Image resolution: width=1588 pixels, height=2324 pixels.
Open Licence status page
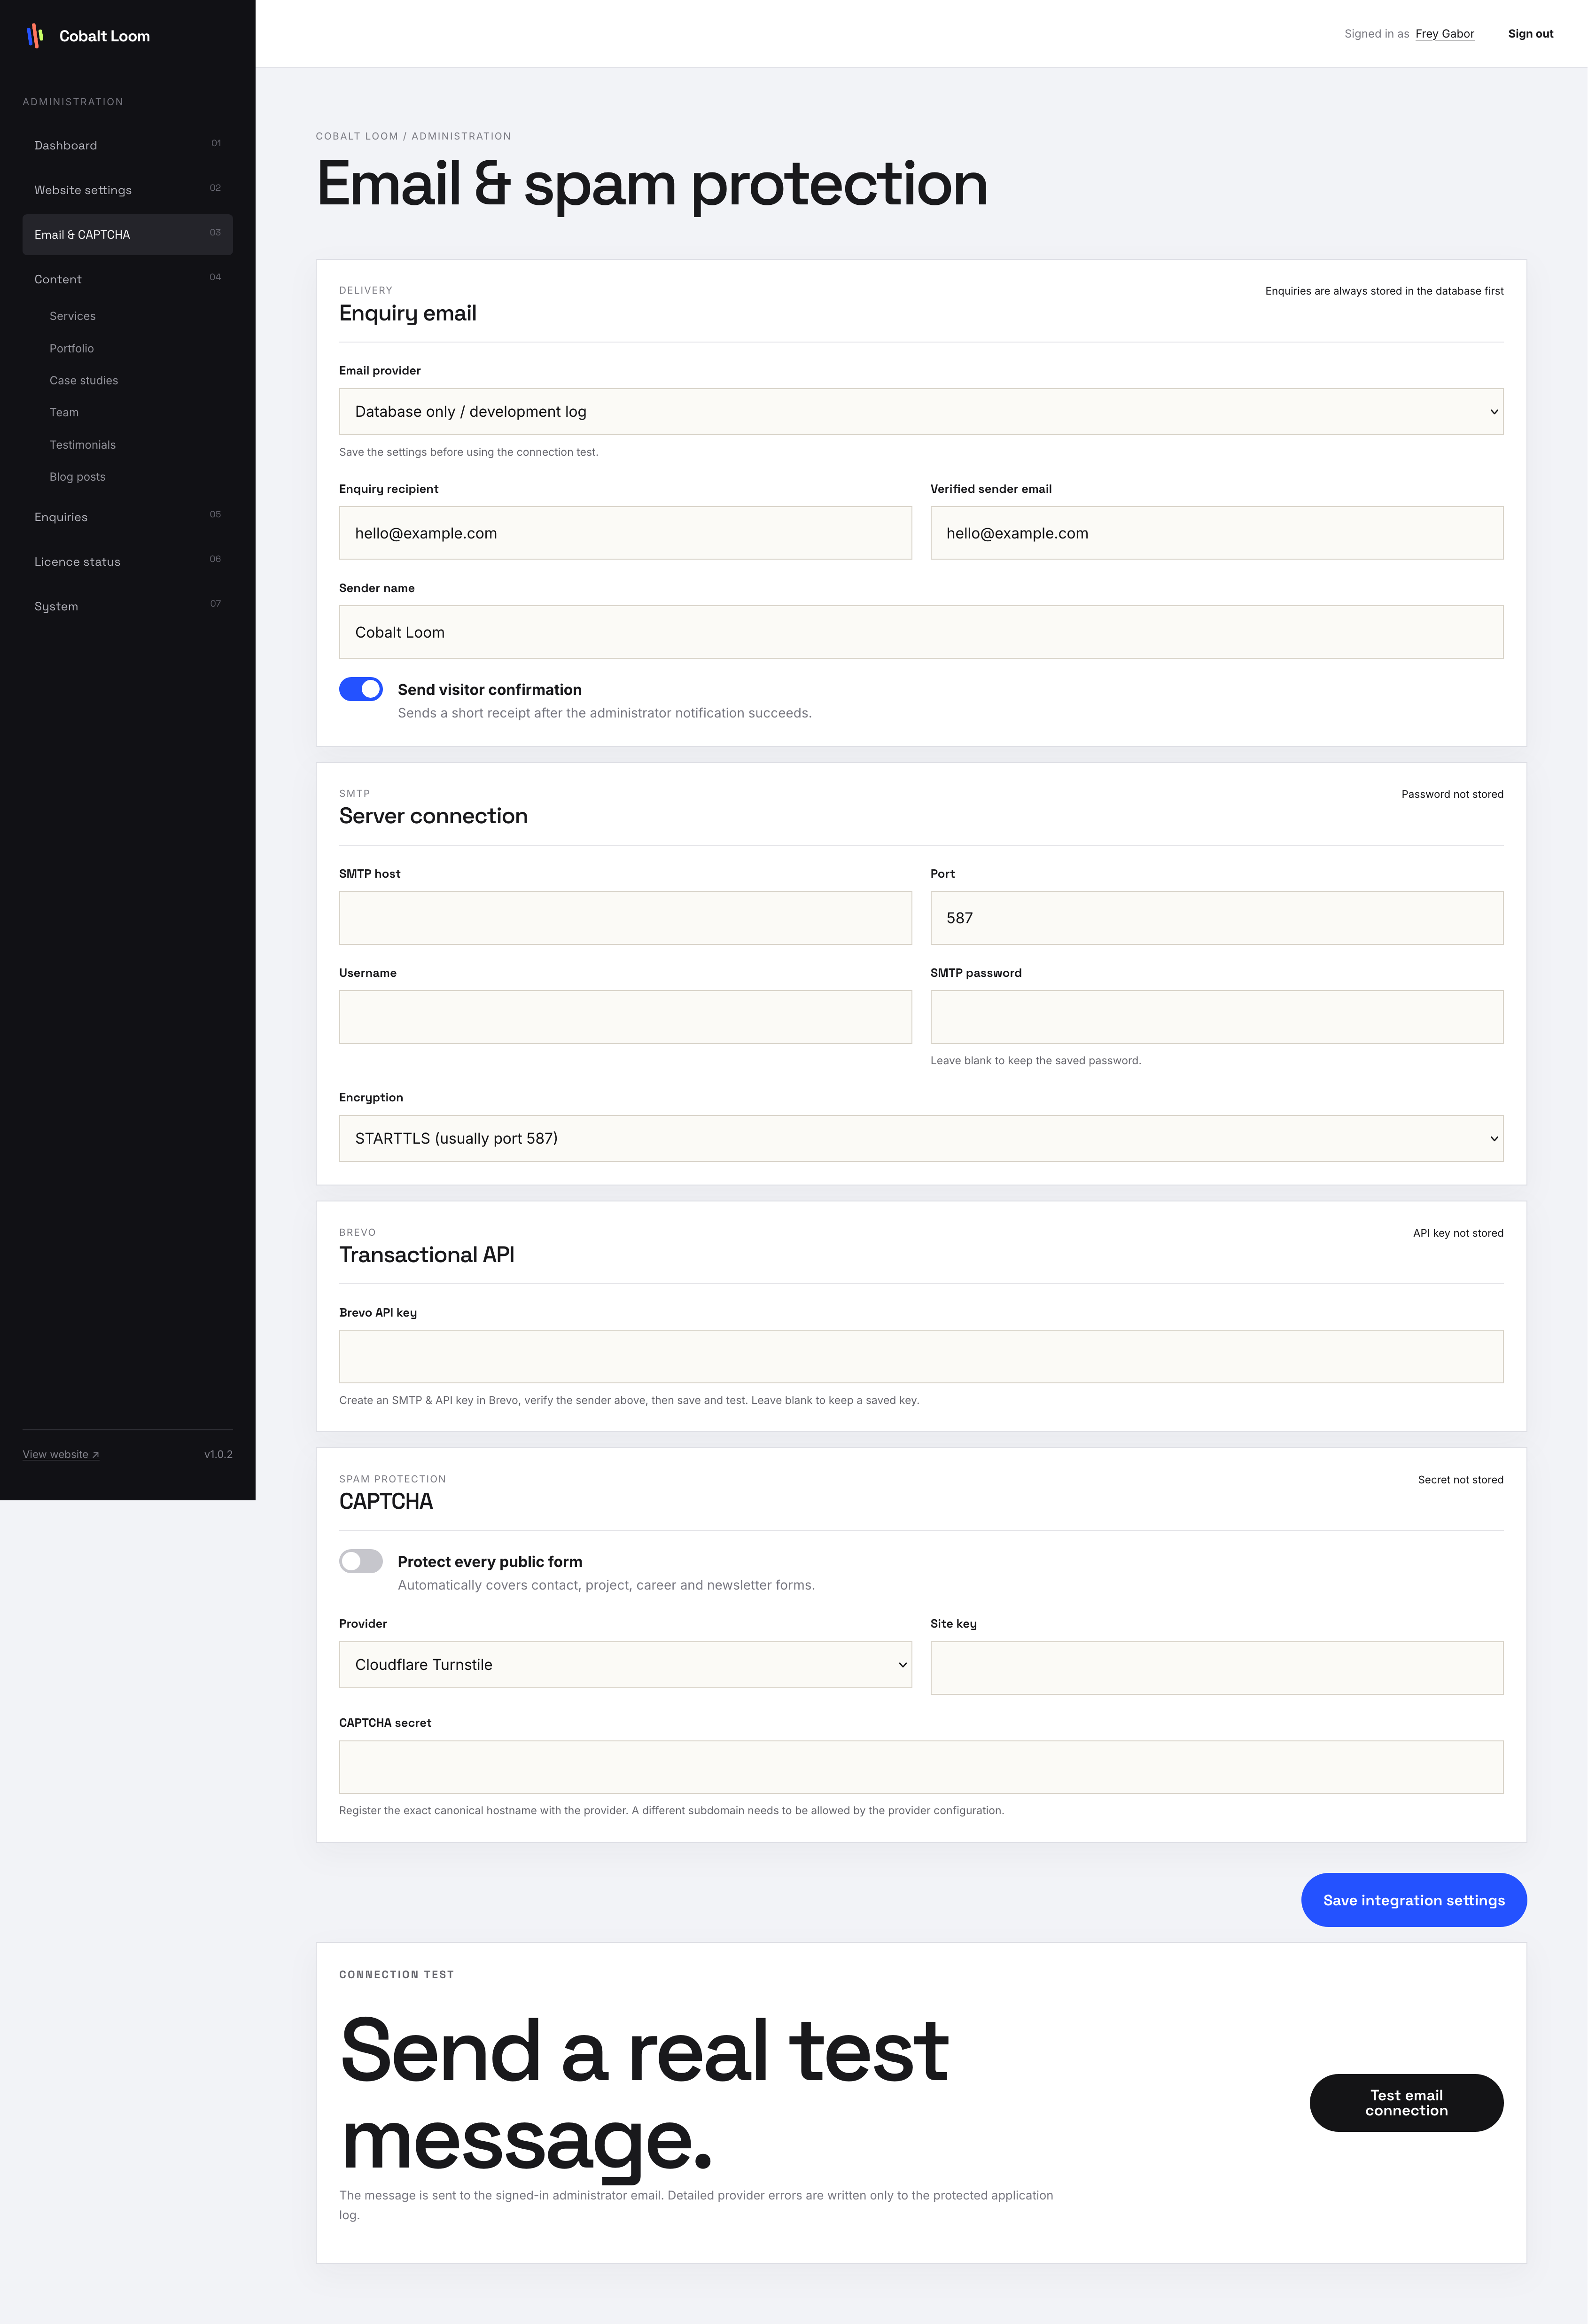click(x=127, y=562)
